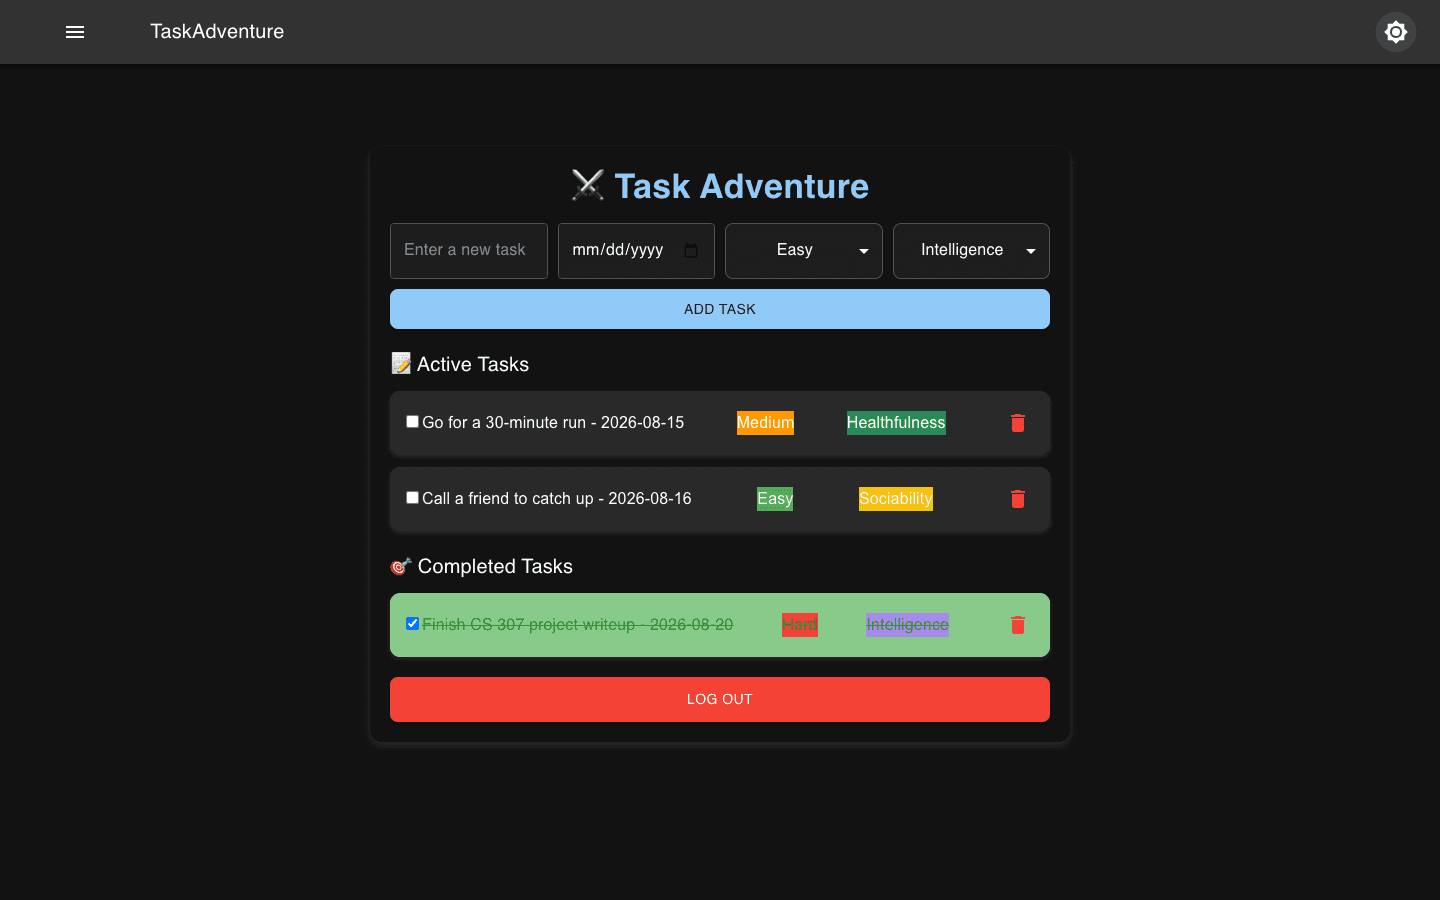Open the hamburger navigation menu

click(x=75, y=32)
